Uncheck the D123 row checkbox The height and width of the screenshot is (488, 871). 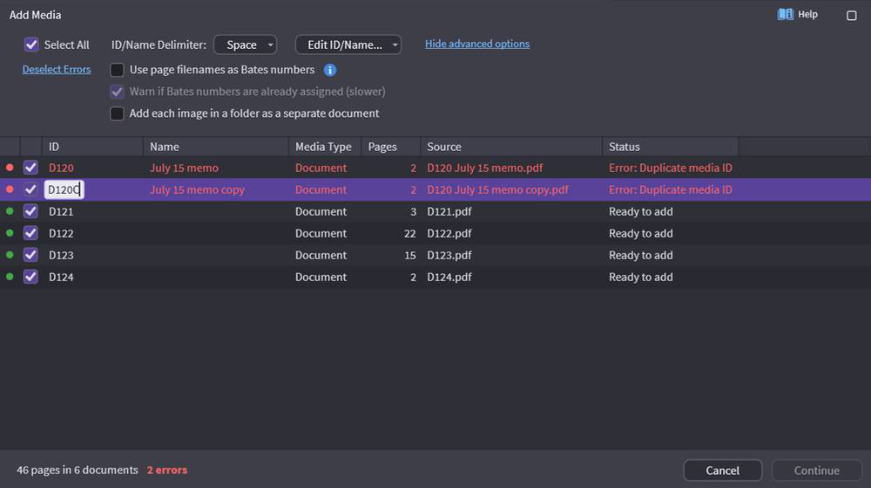point(31,255)
